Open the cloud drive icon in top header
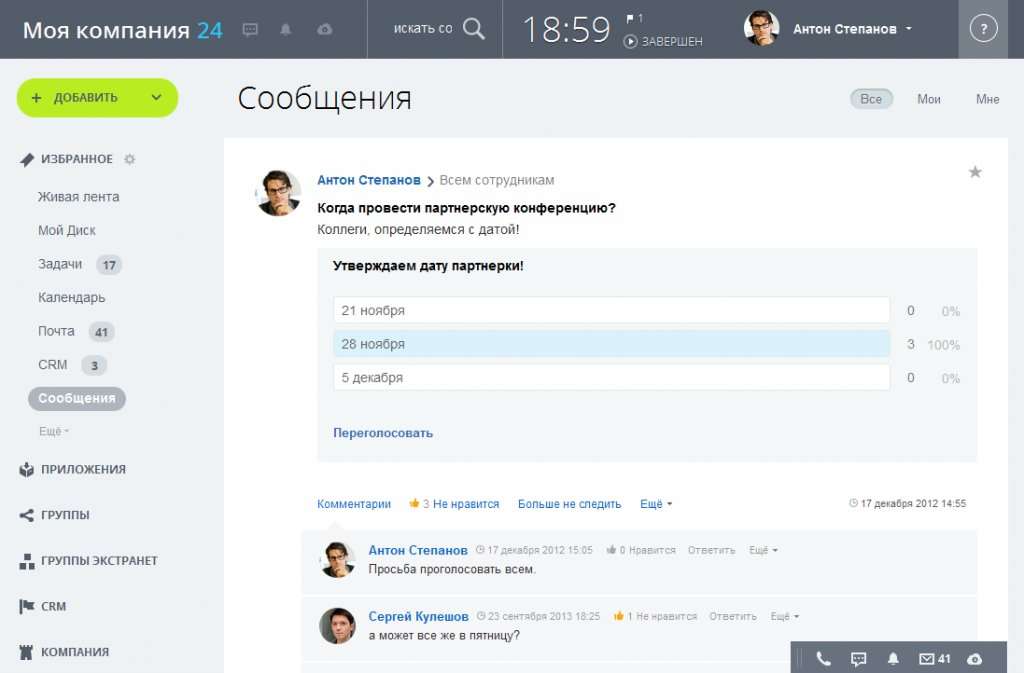Viewport: 1024px width, 673px height. (x=325, y=29)
